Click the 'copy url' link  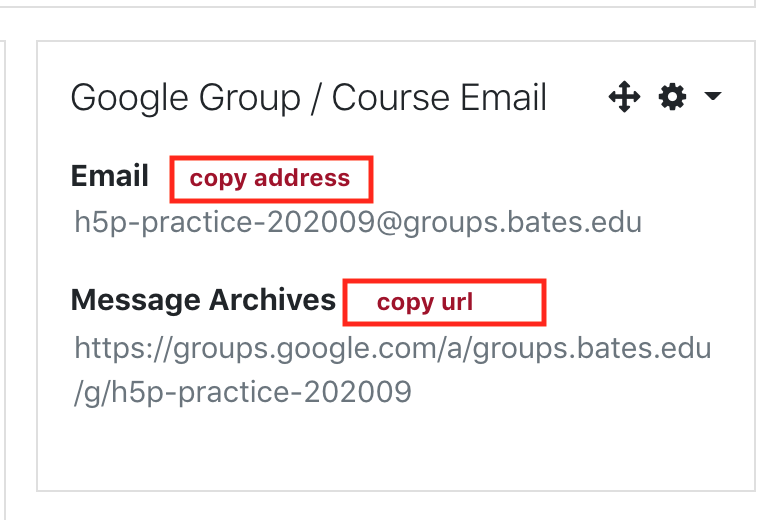tap(425, 302)
